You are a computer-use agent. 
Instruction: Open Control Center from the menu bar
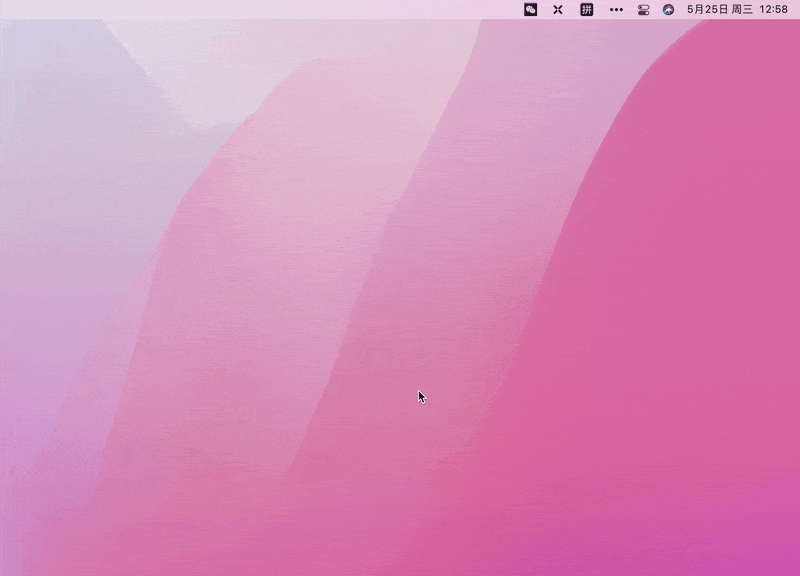point(644,9)
